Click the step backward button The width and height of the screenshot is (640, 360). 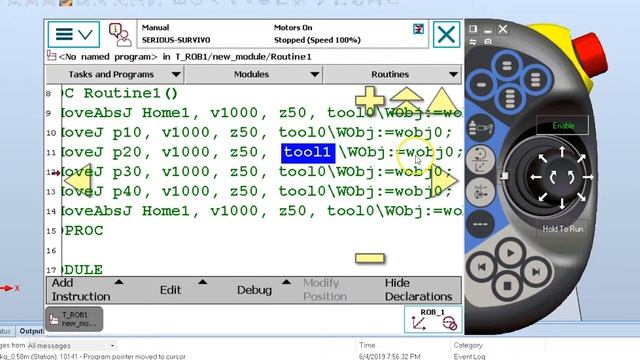481,268
